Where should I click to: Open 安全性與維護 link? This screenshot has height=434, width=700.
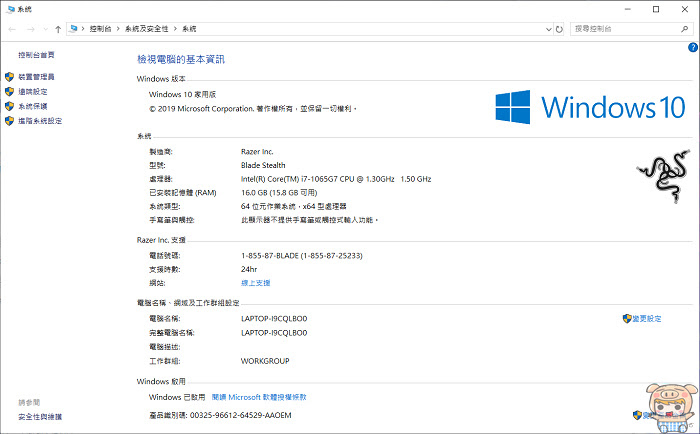coord(40,417)
